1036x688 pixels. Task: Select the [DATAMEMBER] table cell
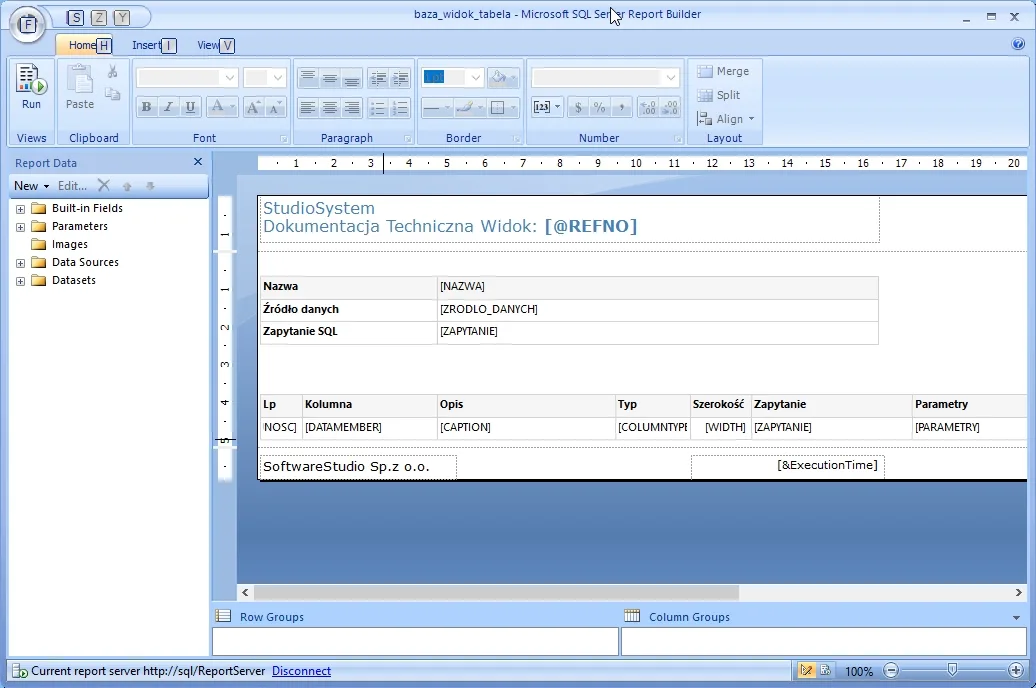[x=369, y=428]
